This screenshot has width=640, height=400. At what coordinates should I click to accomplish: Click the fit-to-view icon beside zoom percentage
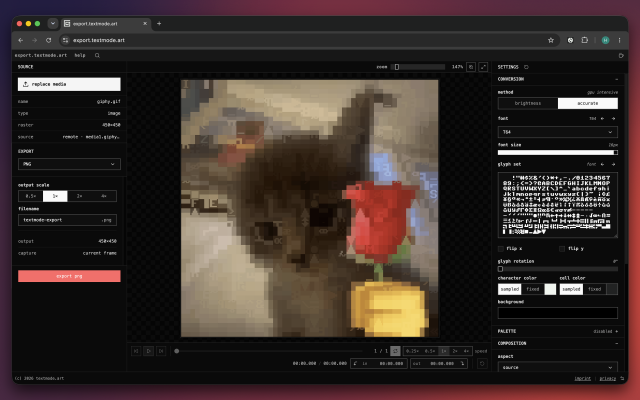pos(471,67)
